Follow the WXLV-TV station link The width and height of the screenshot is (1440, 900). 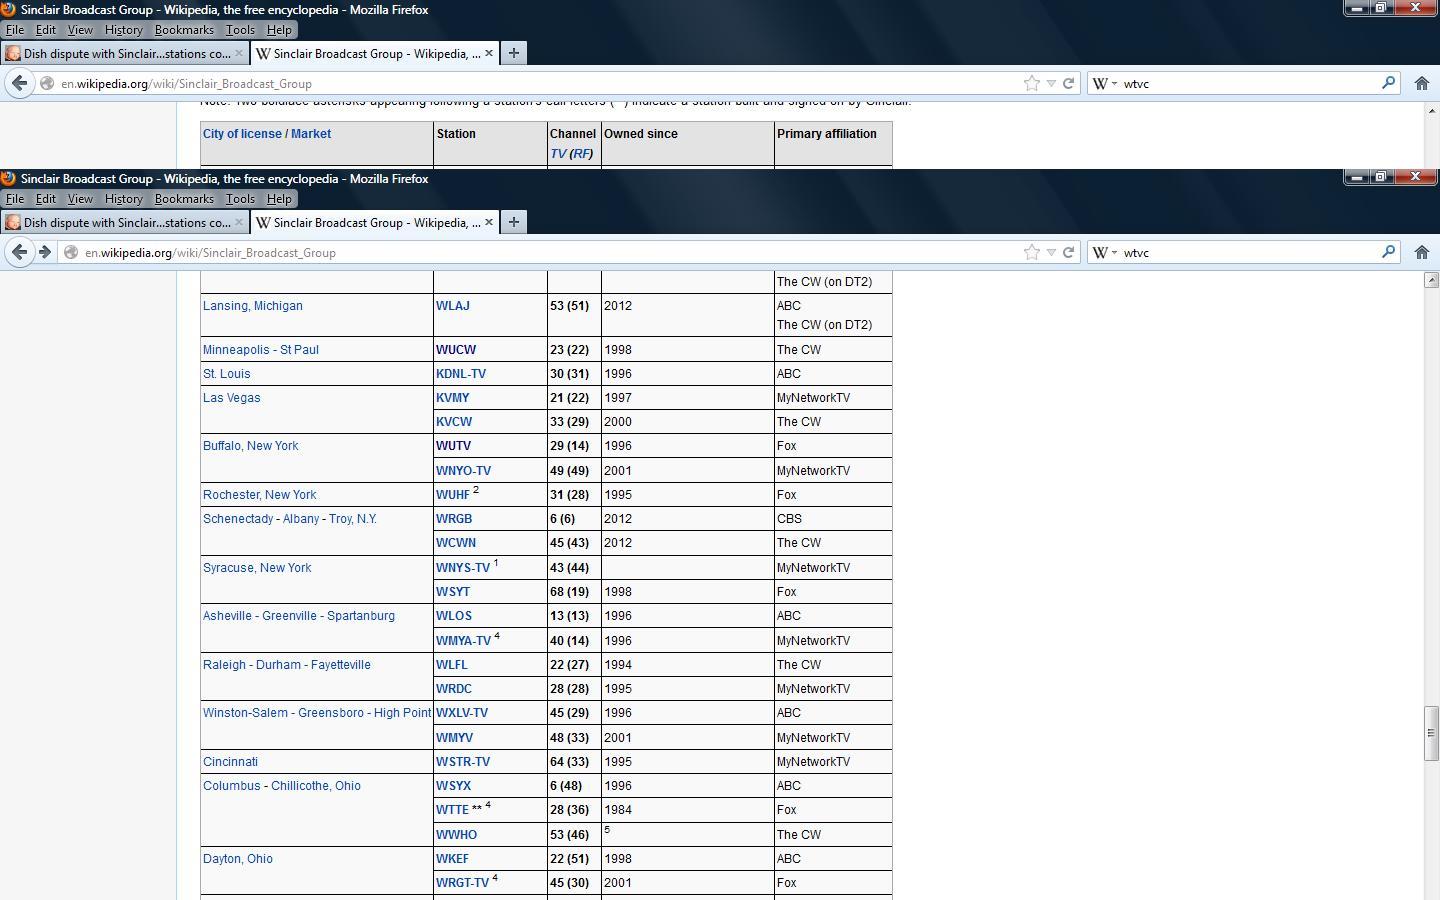click(462, 713)
